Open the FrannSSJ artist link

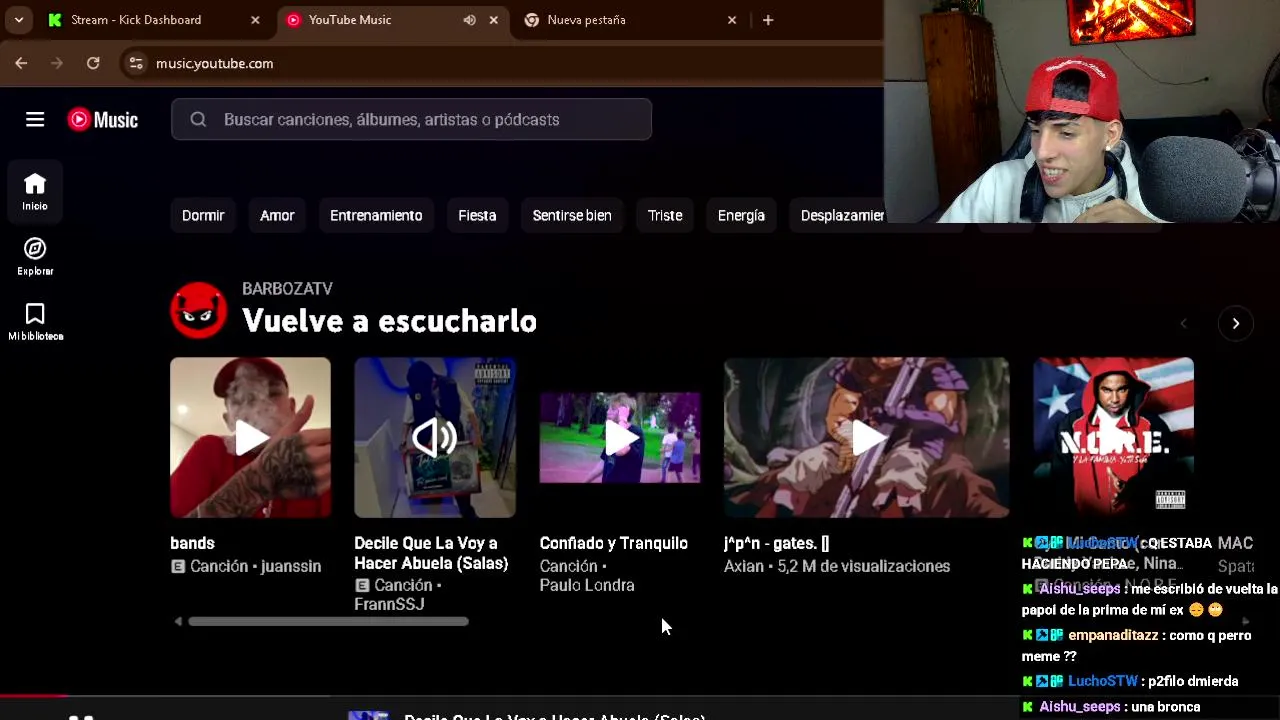(x=389, y=604)
